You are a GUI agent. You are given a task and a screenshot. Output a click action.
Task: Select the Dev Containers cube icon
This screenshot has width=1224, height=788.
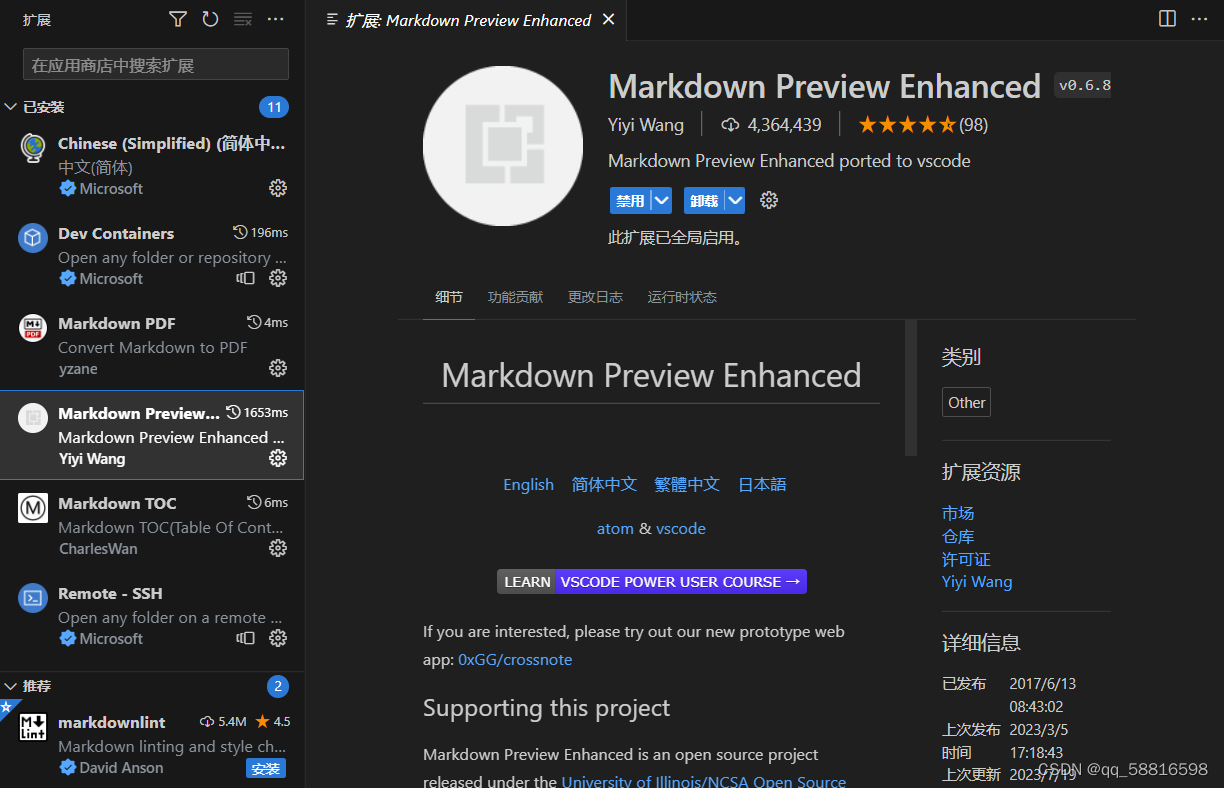pos(33,238)
